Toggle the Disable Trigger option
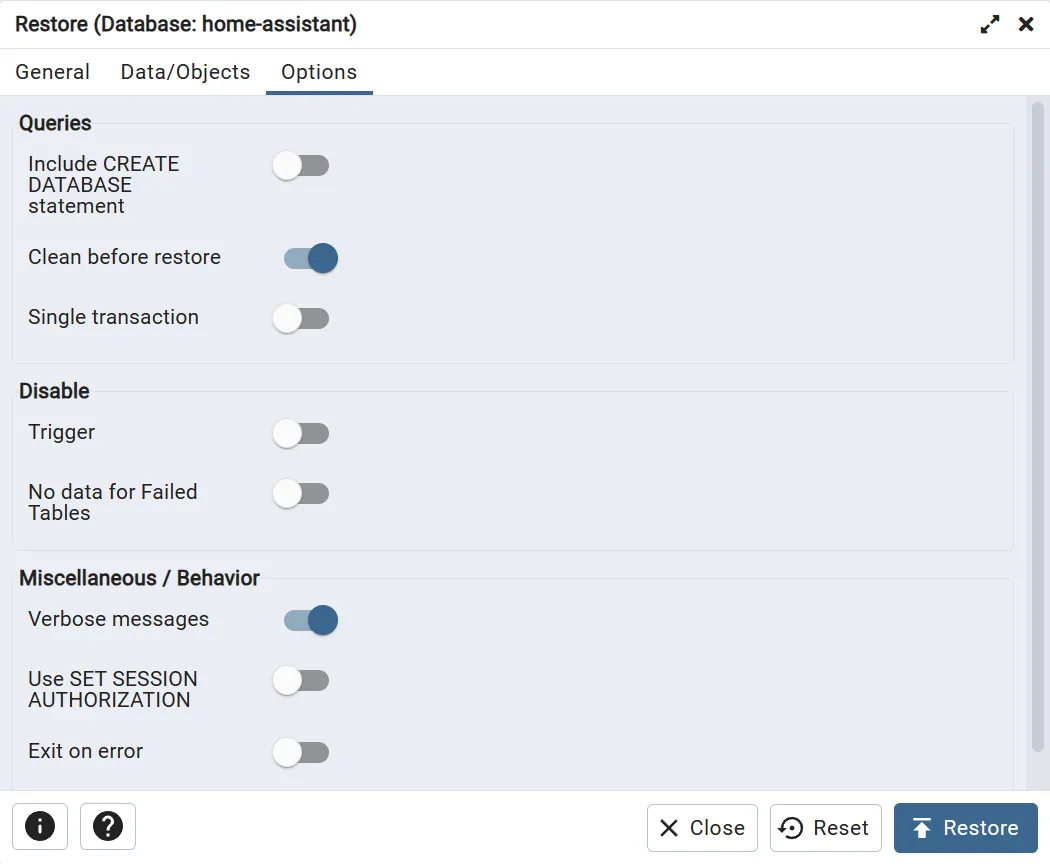The height and width of the screenshot is (864, 1050). coord(301,434)
